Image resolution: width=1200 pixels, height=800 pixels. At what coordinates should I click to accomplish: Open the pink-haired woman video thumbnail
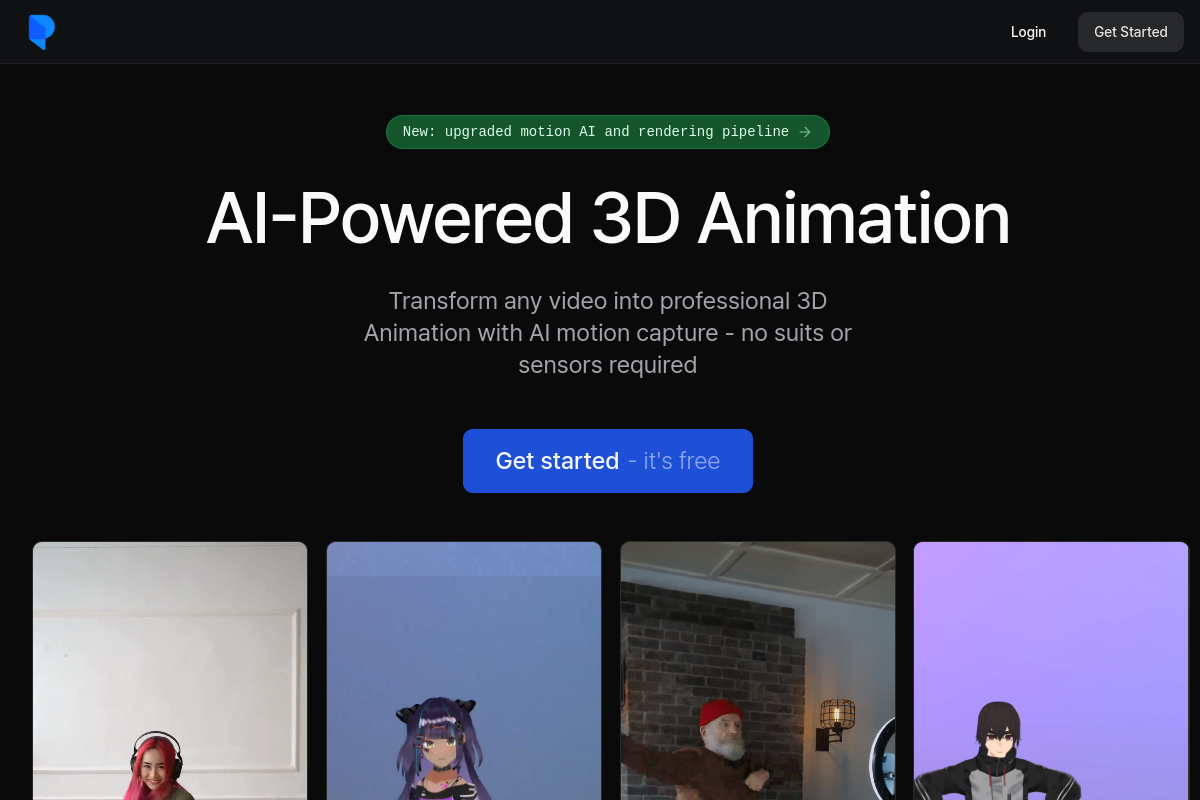[x=170, y=671]
